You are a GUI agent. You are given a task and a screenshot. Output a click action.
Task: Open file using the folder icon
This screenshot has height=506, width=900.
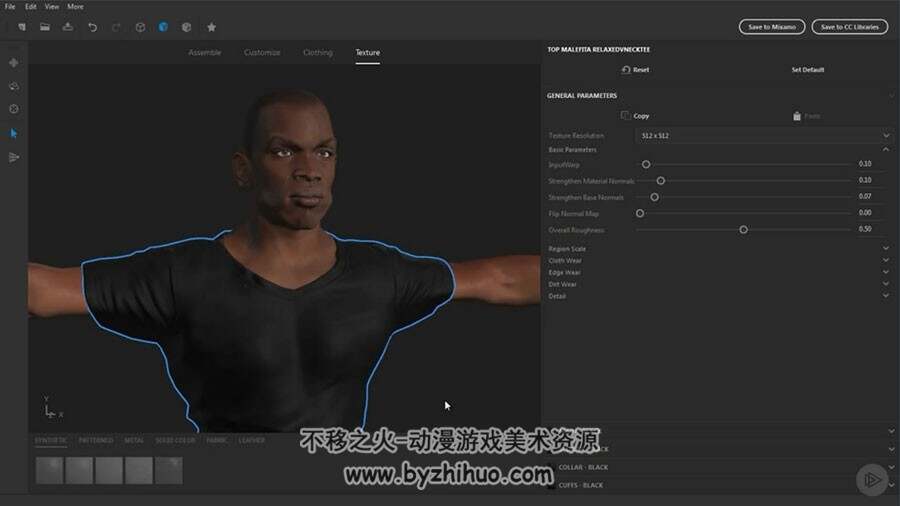tap(45, 27)
